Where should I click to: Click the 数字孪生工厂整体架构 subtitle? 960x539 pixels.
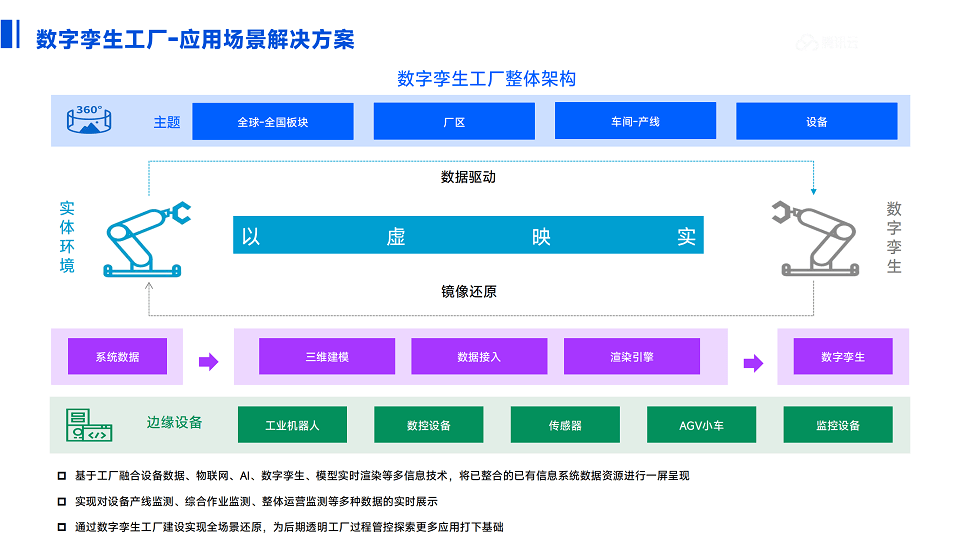(x=487, y=79)
